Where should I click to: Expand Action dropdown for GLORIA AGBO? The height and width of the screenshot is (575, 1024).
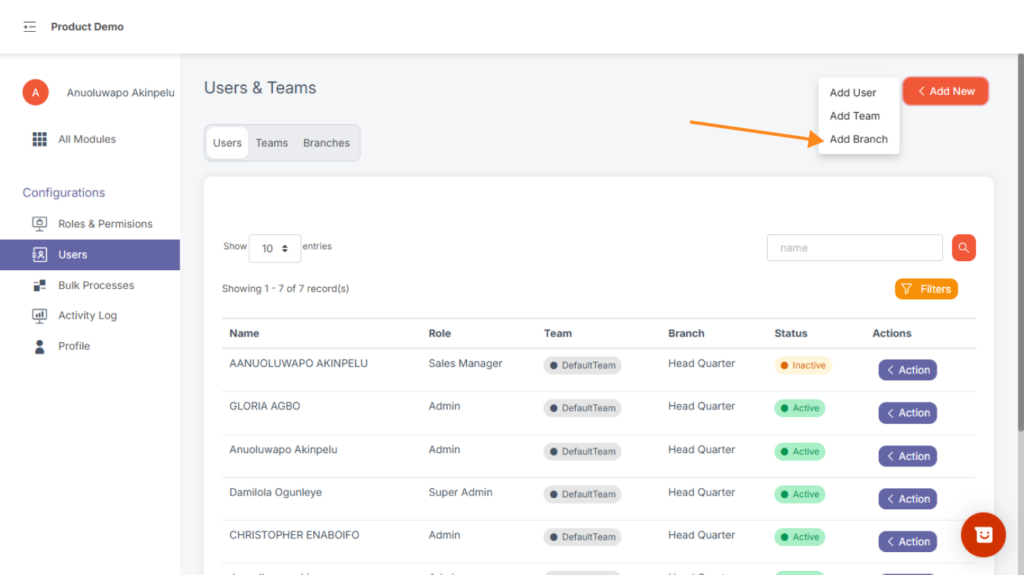[x=907, y=413]
